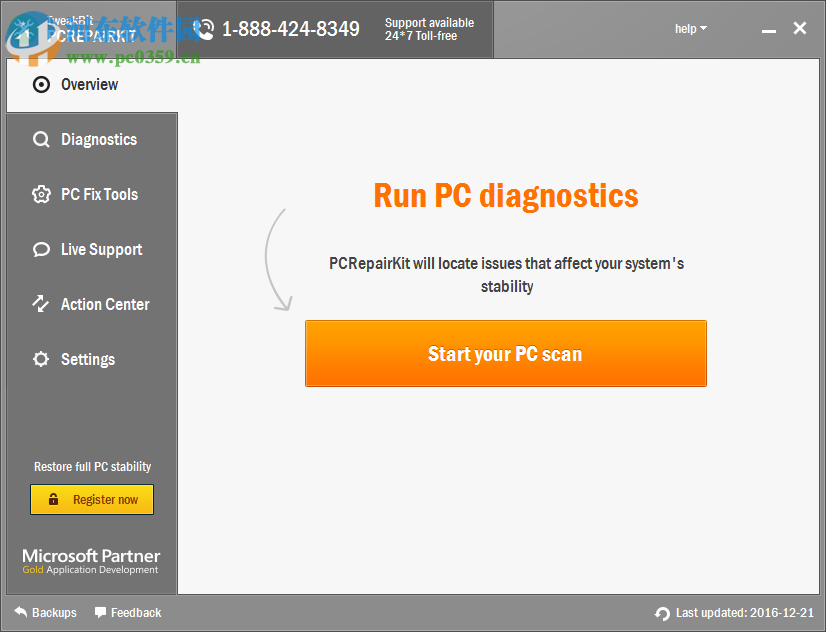Click the update refresh icon
This screenshot has height=632, width=826.
(x=662, y=613)
